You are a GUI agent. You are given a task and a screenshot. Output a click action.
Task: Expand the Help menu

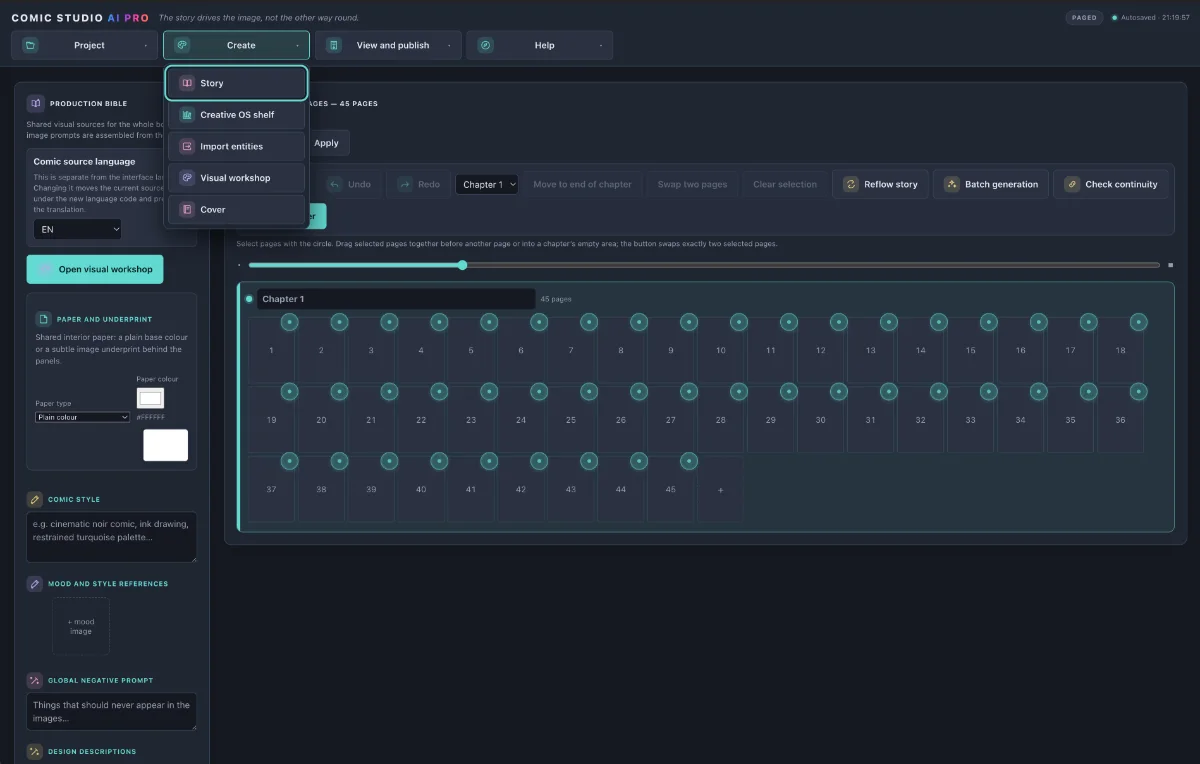539,45
